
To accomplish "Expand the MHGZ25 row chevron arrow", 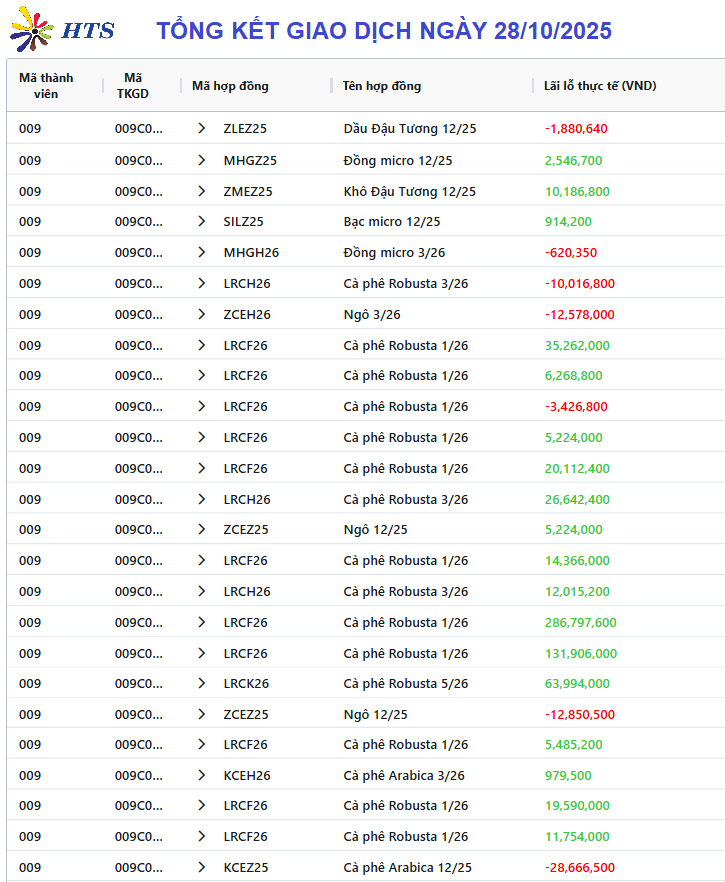I will 201,160.
